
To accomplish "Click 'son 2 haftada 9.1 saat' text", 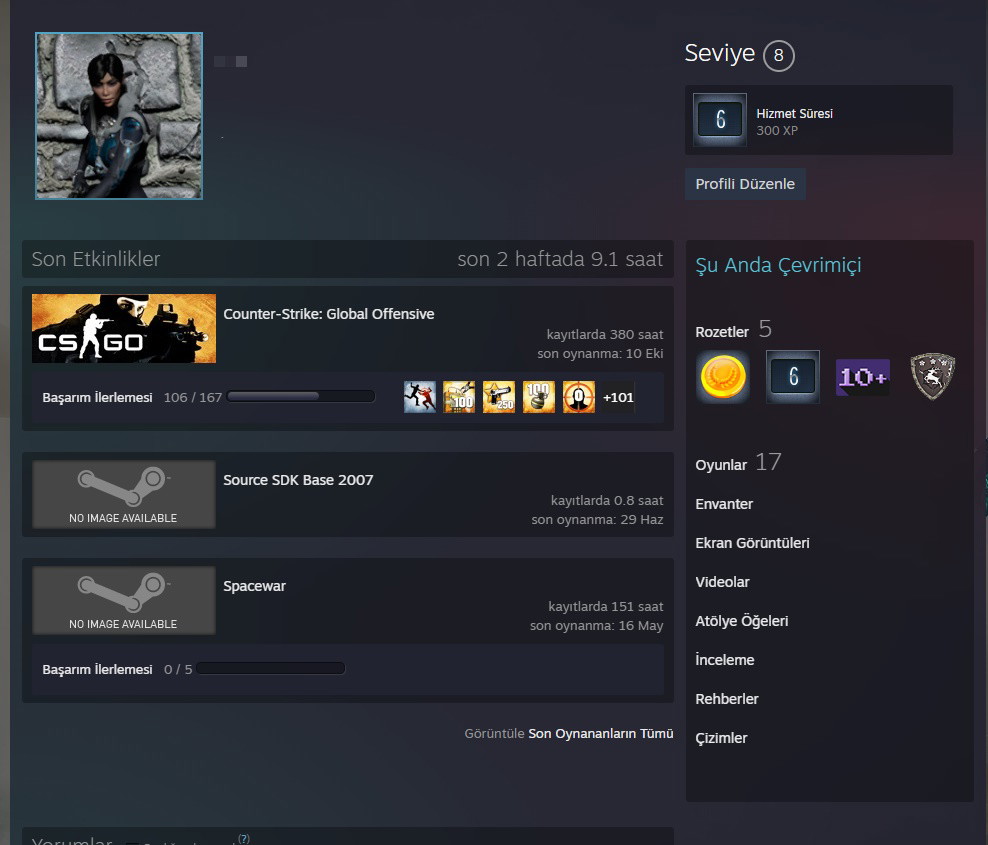I will click(x=560, y=259).
